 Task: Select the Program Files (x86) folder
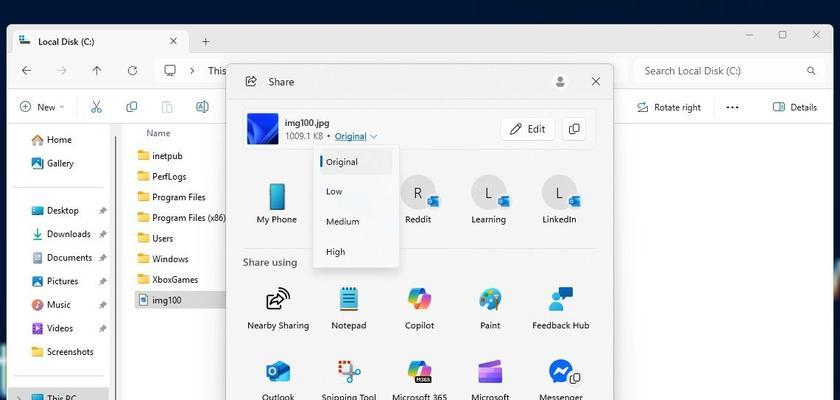click(181, 218)
